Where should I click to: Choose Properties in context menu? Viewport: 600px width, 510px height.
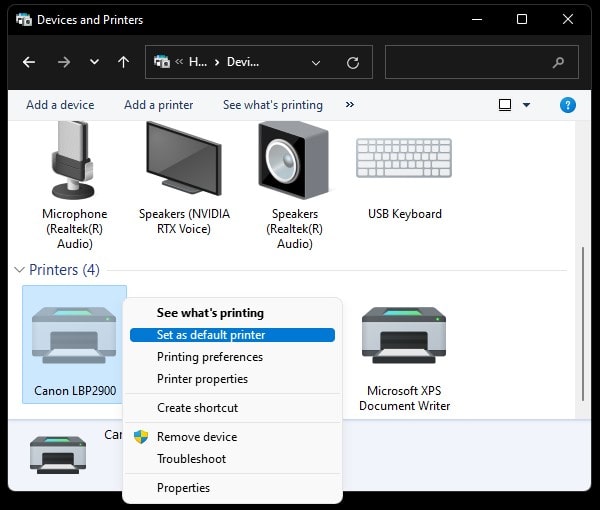coord(233,488)
